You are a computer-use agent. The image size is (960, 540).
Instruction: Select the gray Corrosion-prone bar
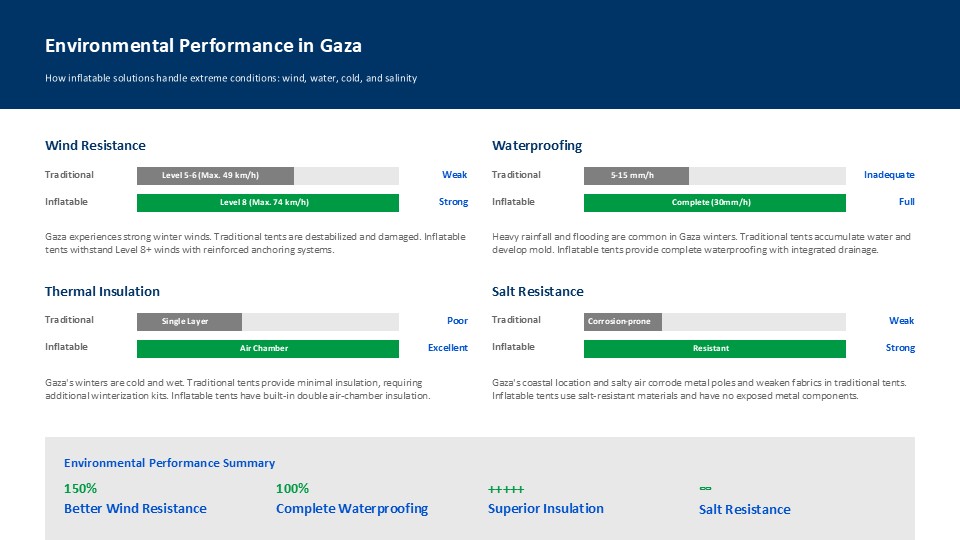pos(622,322)
